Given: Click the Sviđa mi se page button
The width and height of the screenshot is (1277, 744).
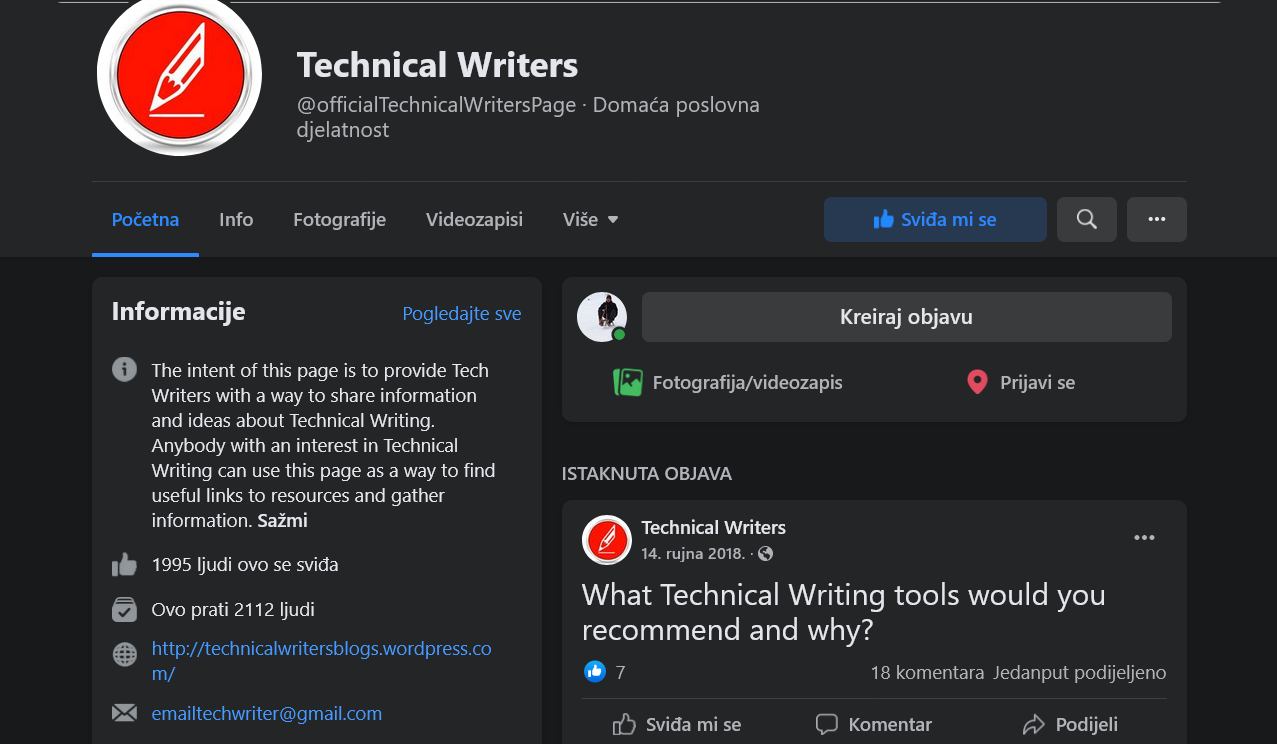Looking at the screenshot, I should (934, 219).
